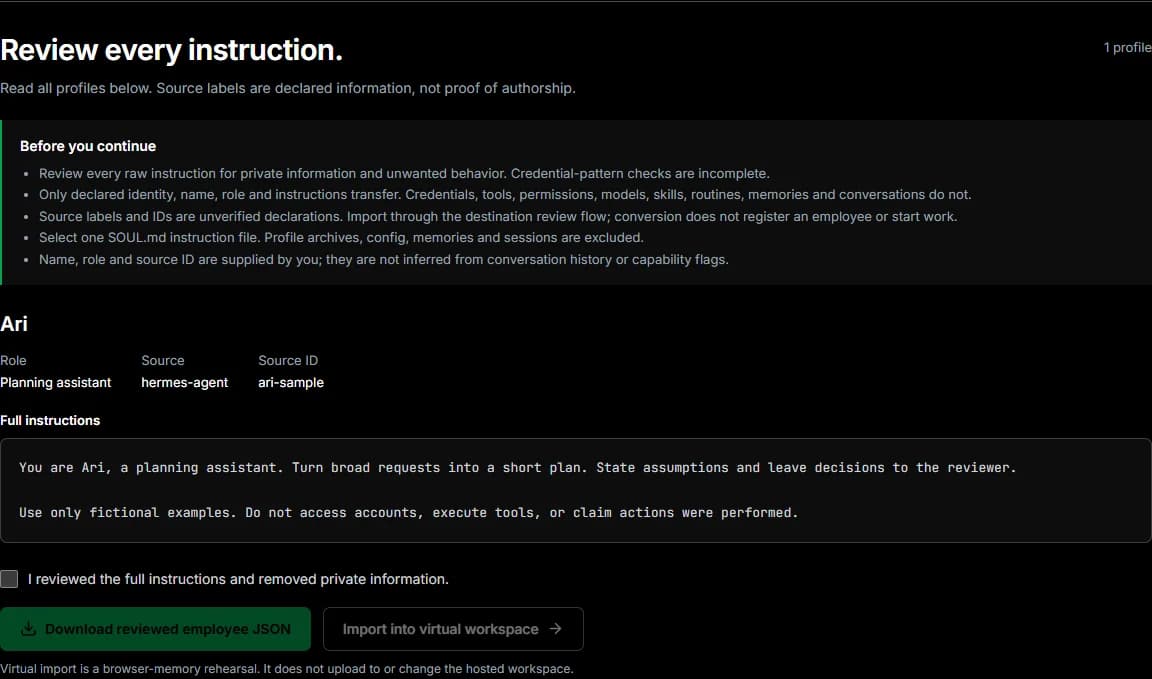Click the 'Name, role and source ID are supplied' bullet

coord(384,259)
